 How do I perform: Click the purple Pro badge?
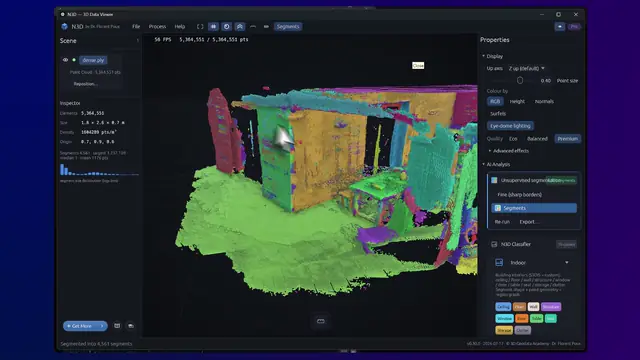pyautogui.click(x=574, y=27)
